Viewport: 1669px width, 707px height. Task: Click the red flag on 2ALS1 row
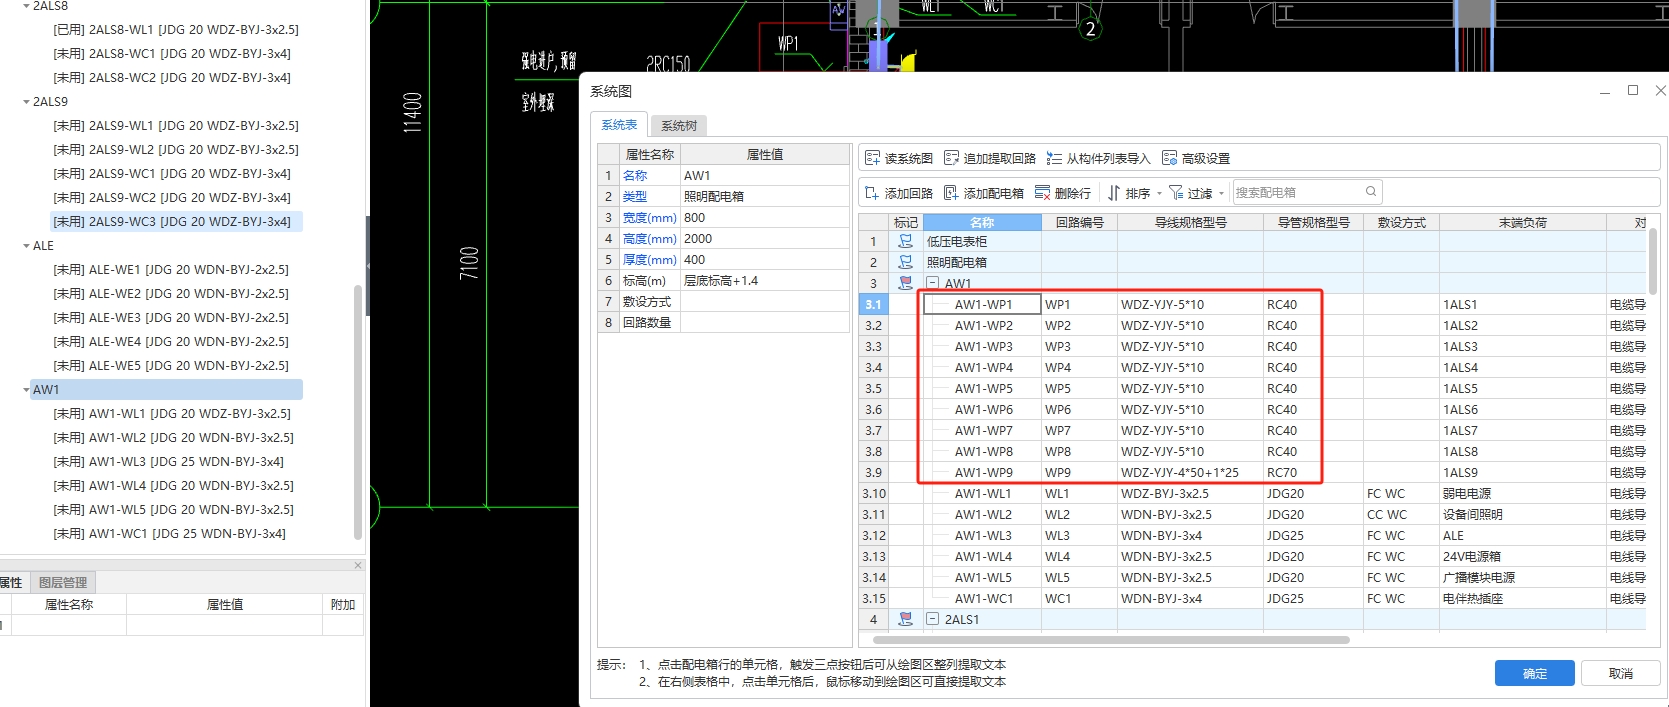point(905,619)
